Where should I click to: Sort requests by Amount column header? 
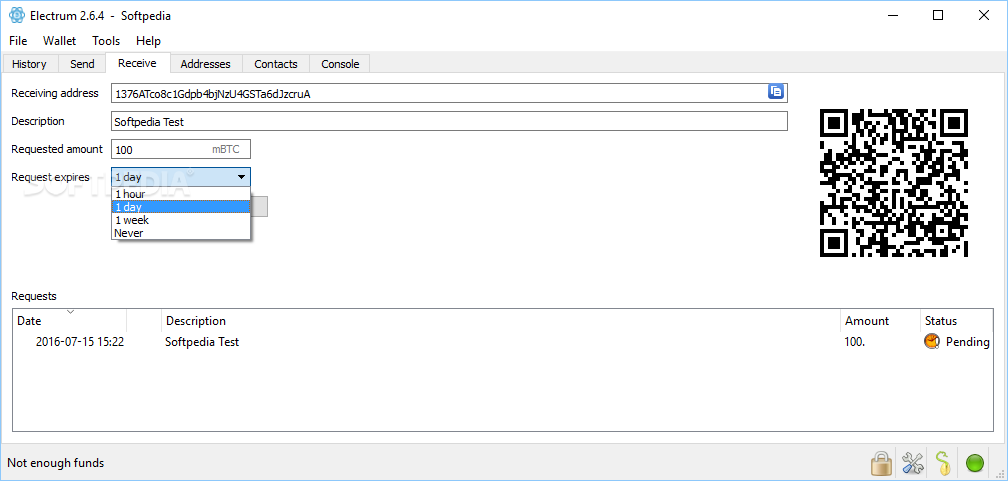[x=881, y=320]
